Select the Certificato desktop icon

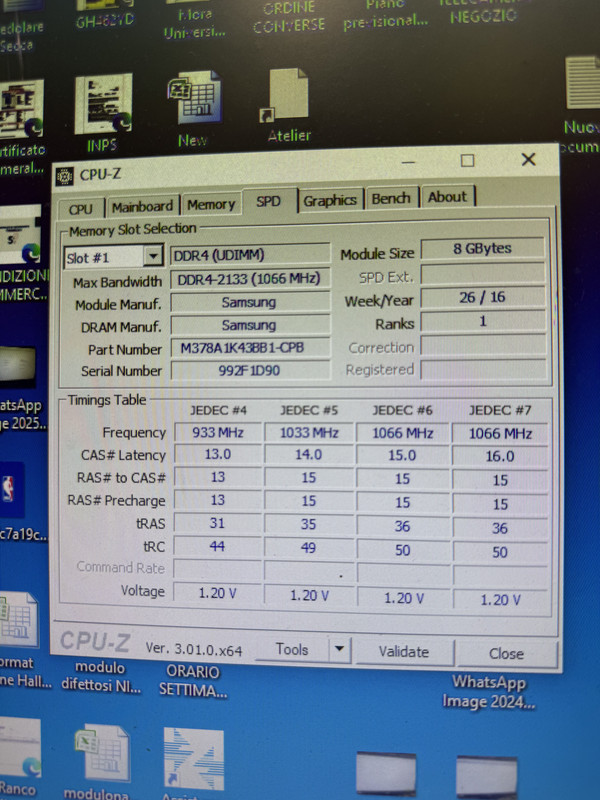21,127
